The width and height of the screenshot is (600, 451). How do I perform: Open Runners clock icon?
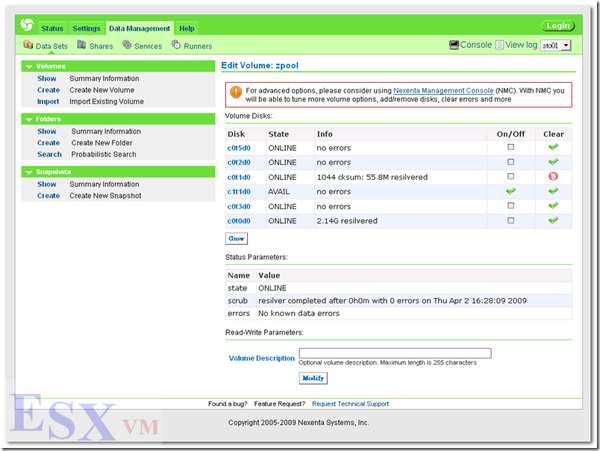(176, 45)
